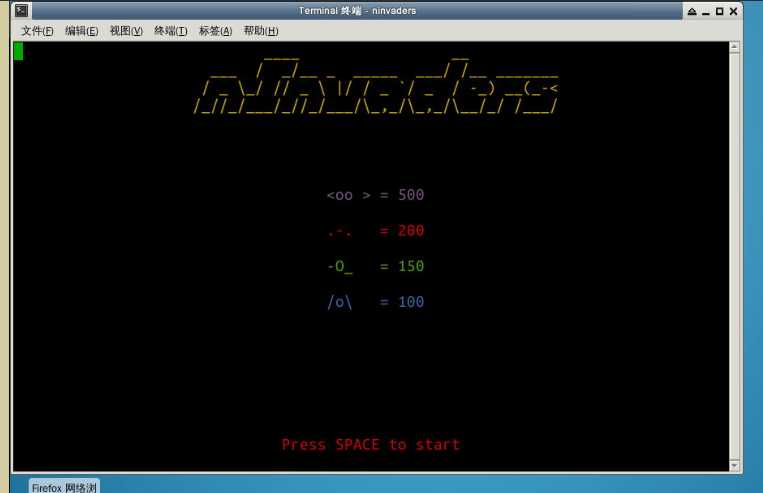Viewport: 763px width, 493px height.
Task: Click the scrollbar down arrow
Action: (x=735, y=465)
